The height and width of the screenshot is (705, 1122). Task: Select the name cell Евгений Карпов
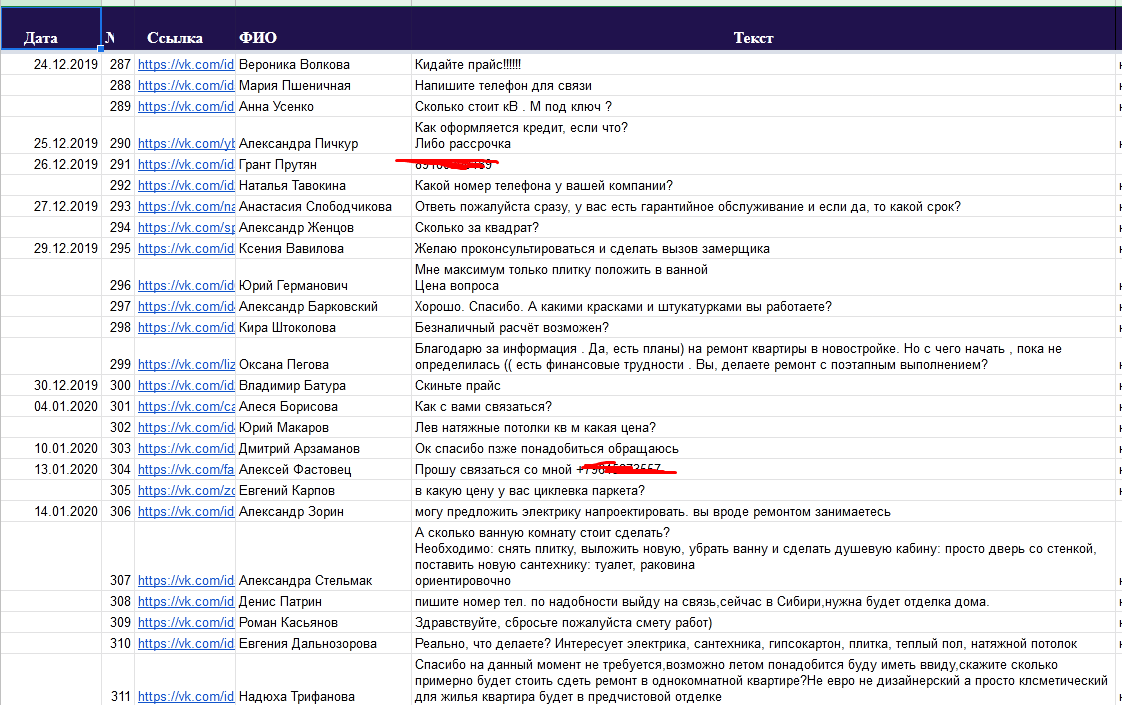[323, 490]
